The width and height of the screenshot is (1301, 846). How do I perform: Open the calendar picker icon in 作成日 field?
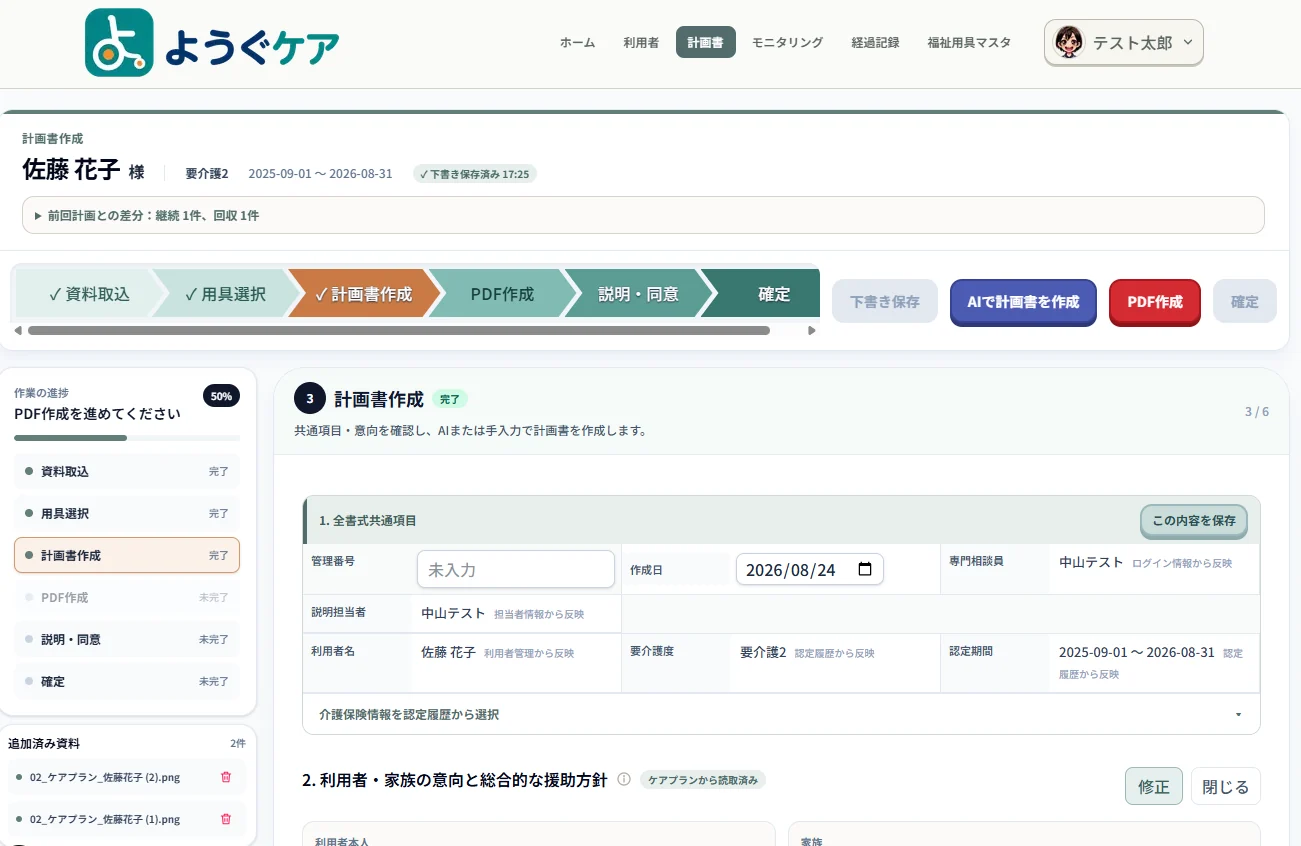[865, 570]
